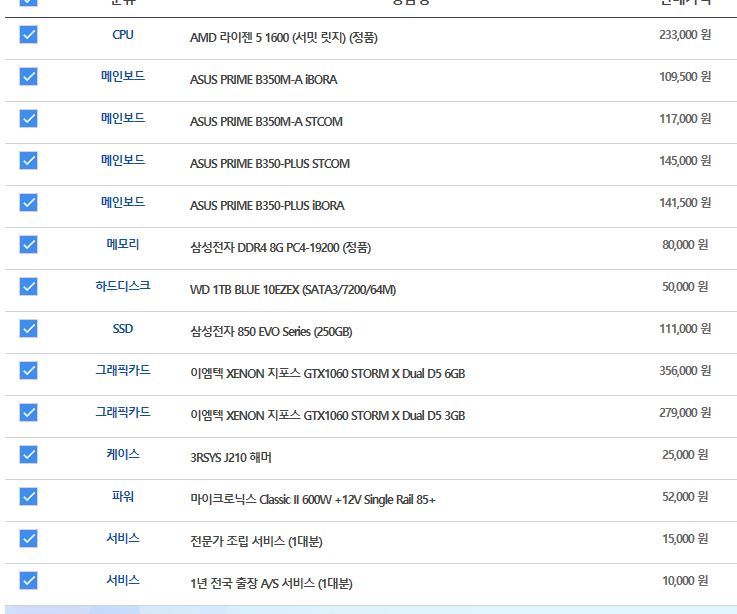This screenshot has height=614, width=737.
Task: Click 메인보드 label in the B350-PLUS STCOM row
Action: (x=123, y=160)
